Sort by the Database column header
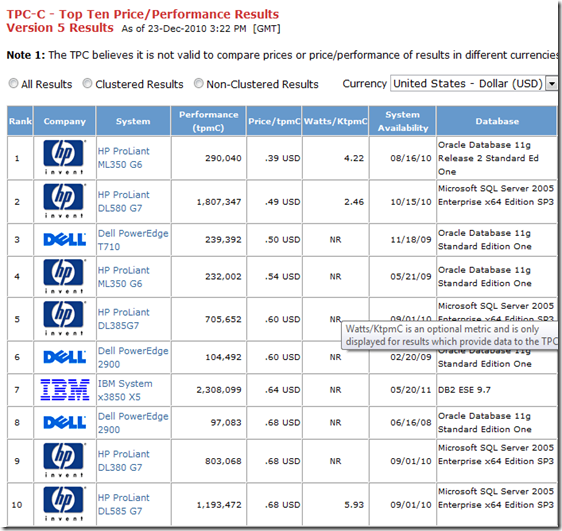The width and height of the screenshot is (562, 531). coord(497,121)
